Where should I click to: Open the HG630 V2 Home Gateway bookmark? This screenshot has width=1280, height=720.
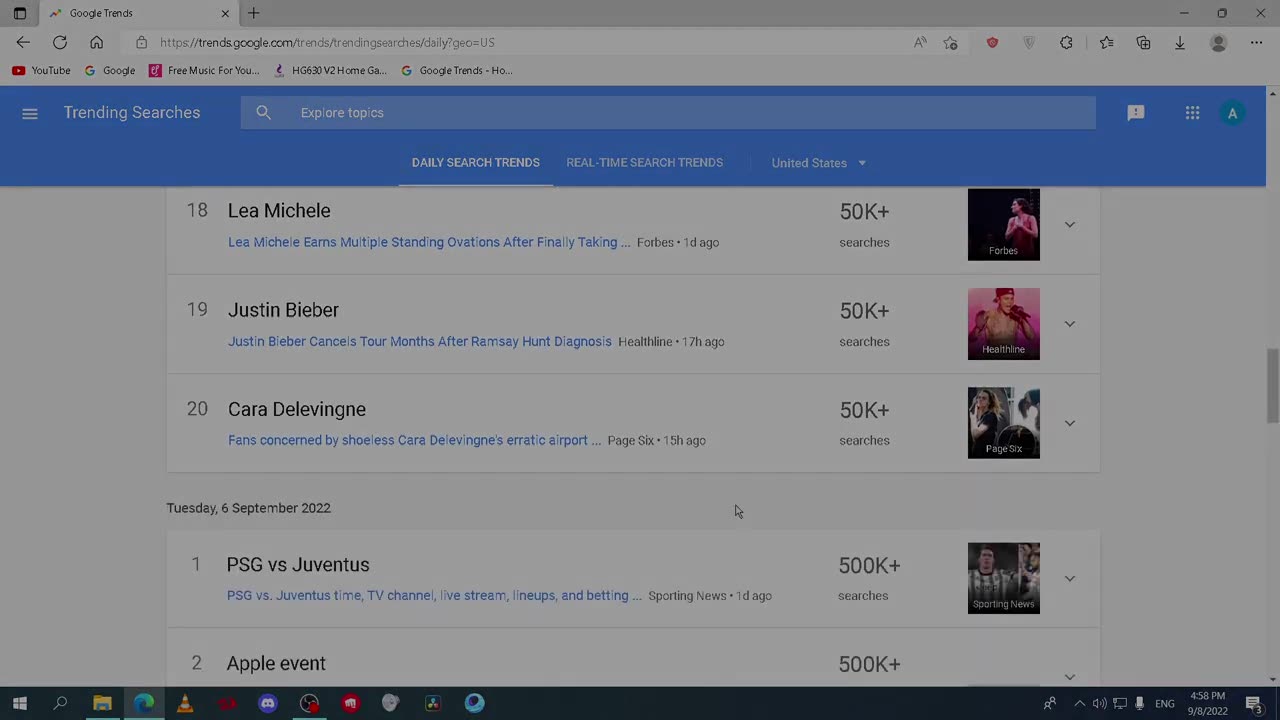pos(330,70)
